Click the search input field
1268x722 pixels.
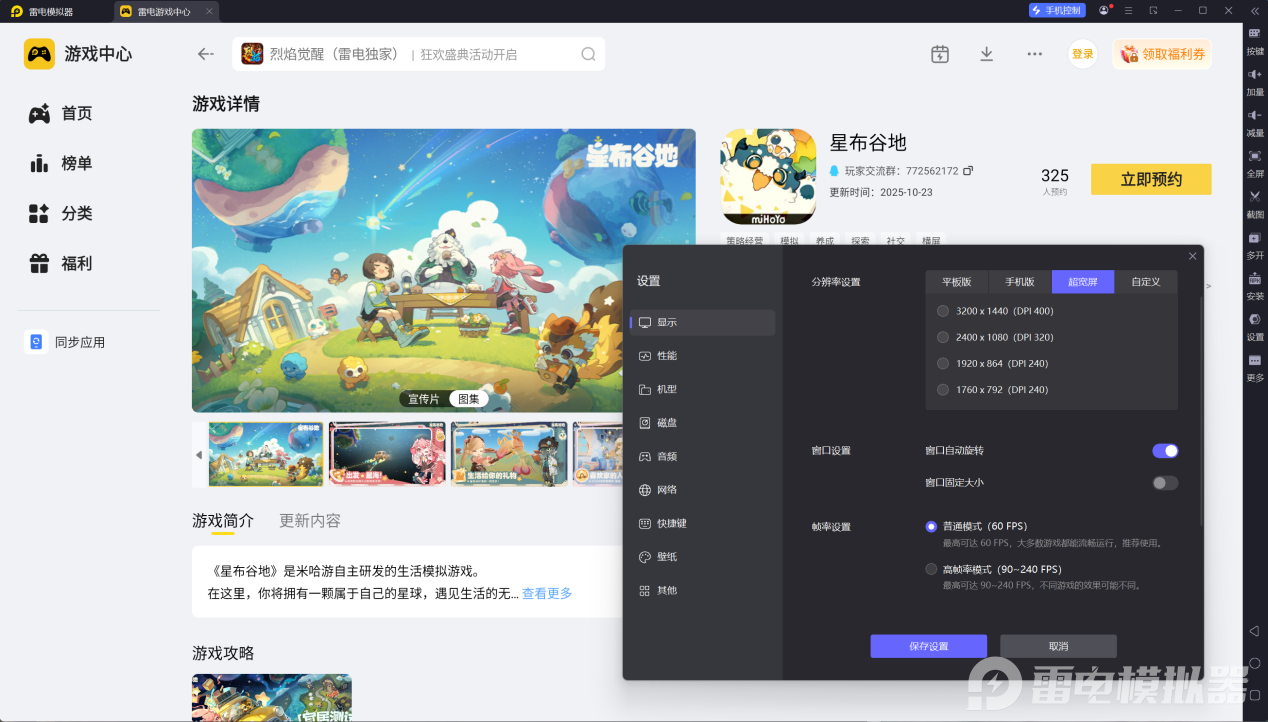[x=418, y=54]
